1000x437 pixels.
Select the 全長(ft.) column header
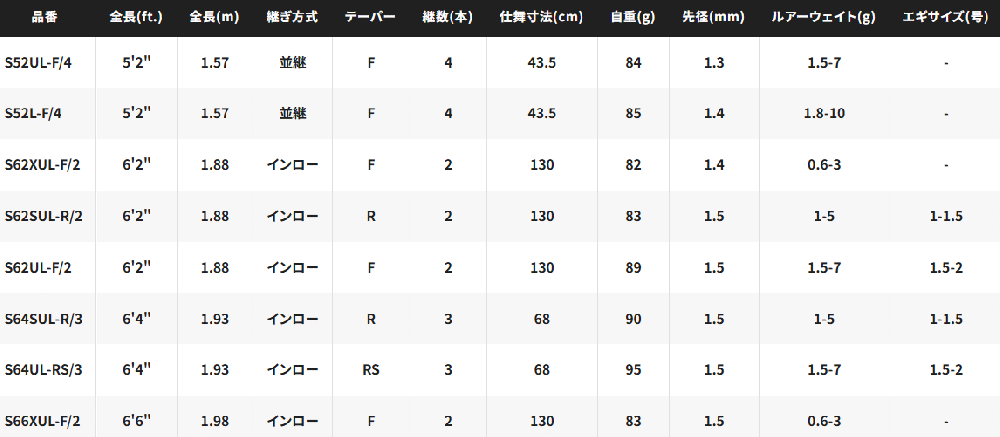(x=136, y=18)
